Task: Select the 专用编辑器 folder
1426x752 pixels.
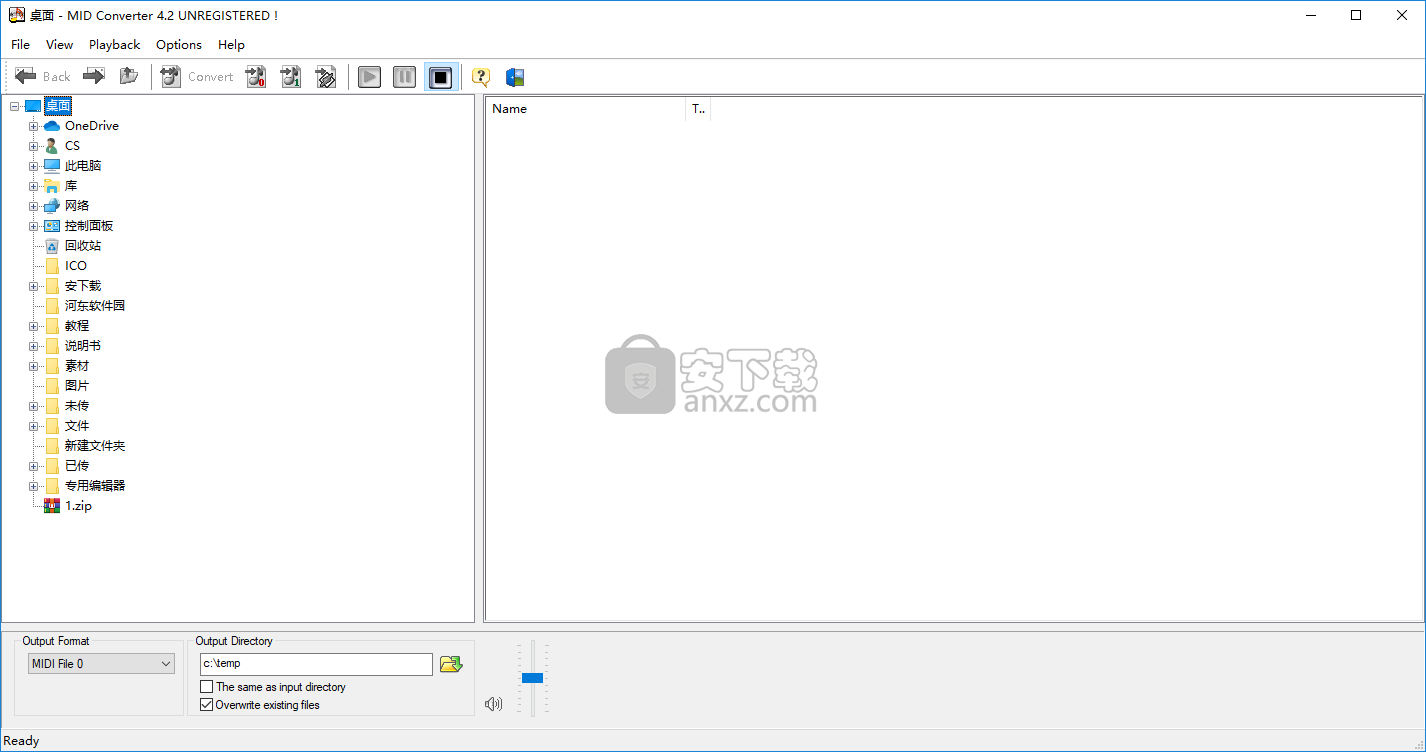Action: coord(95,486)
